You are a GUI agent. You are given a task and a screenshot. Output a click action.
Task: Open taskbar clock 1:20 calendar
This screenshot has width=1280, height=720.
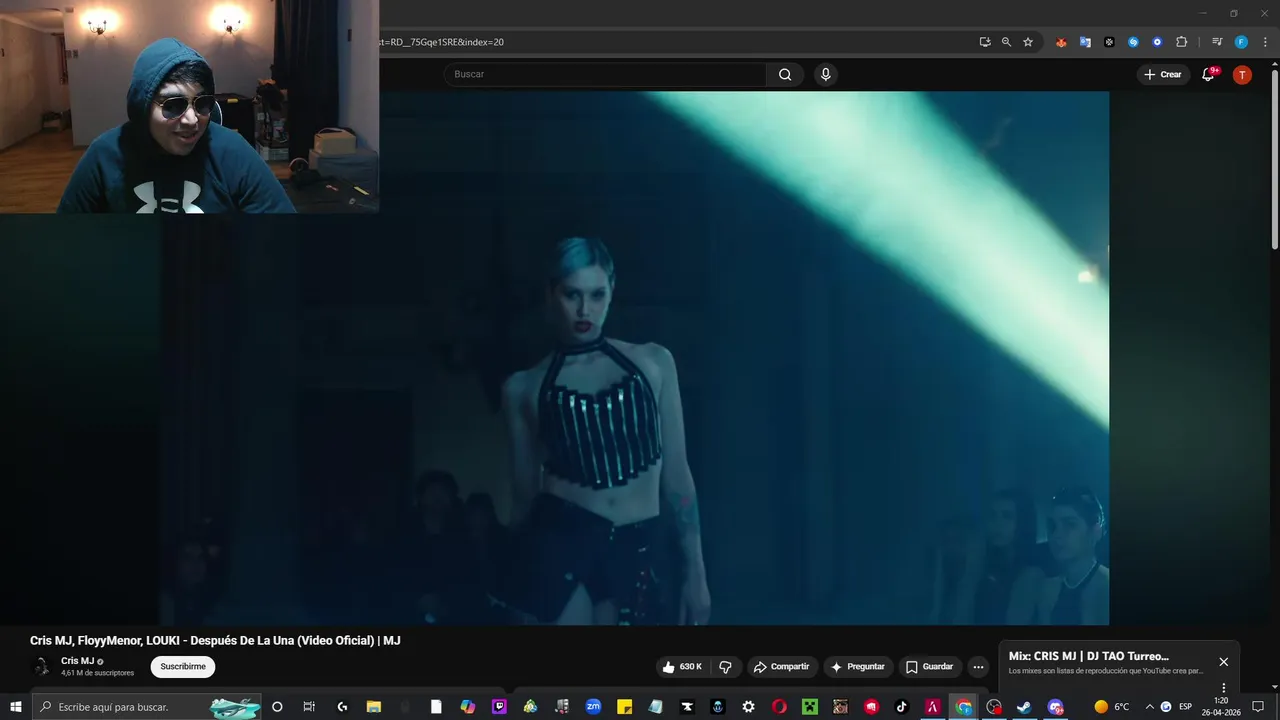coord(1221,707)
